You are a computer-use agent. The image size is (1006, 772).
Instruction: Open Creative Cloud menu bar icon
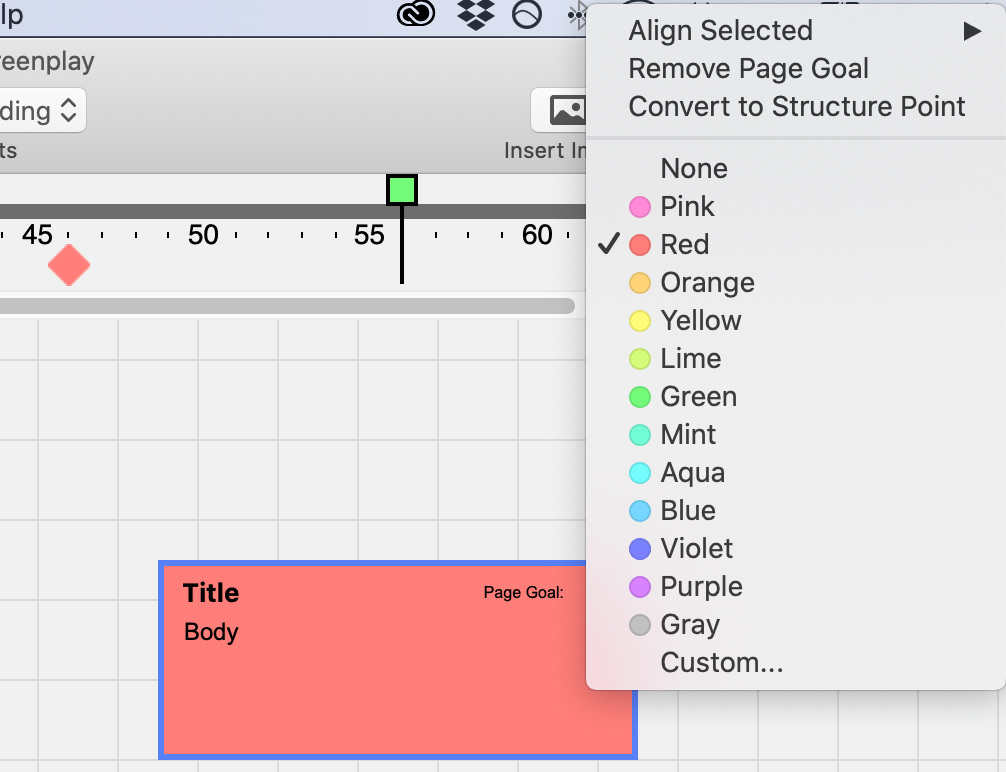pos(415,14)
